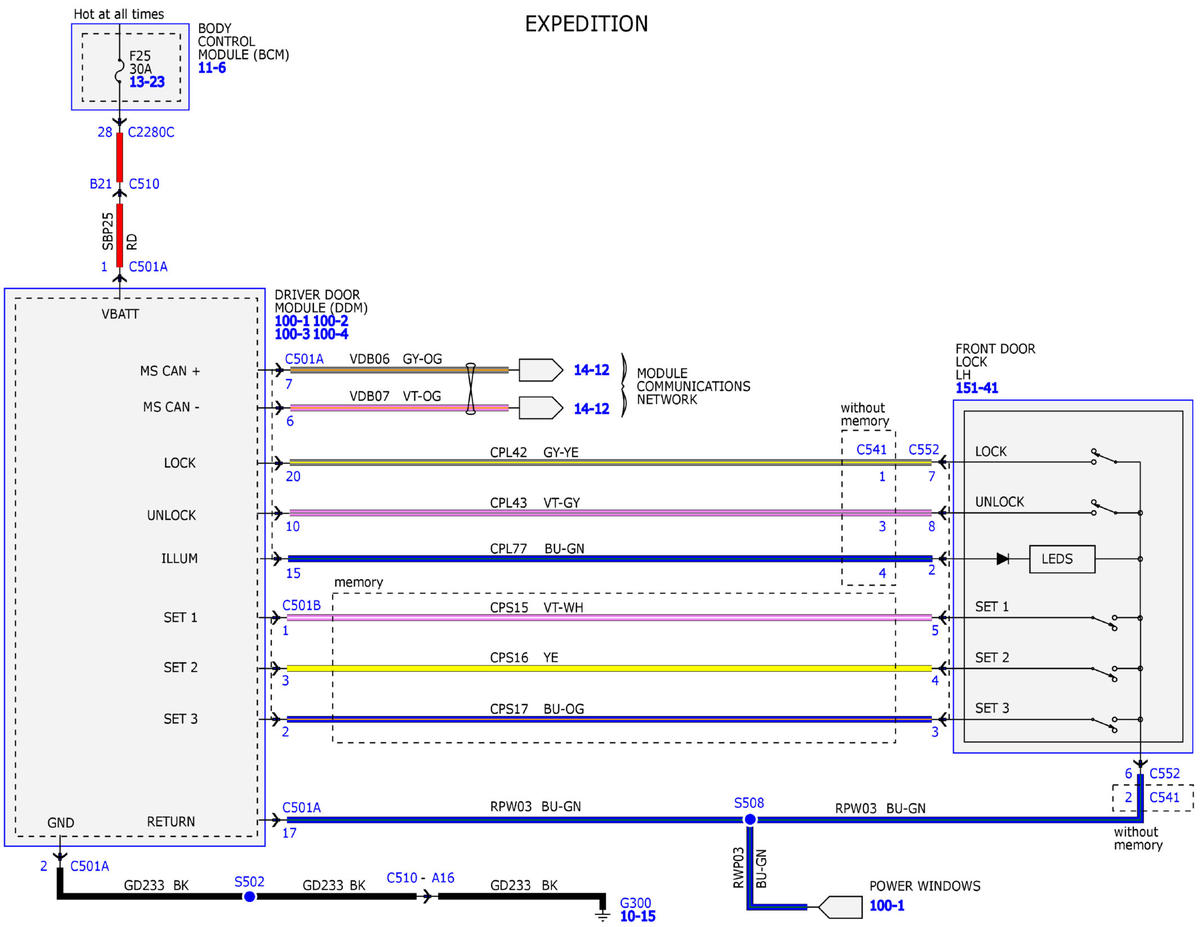Select the S508 splice label
1200x927 pixels.
pos(748,802)
